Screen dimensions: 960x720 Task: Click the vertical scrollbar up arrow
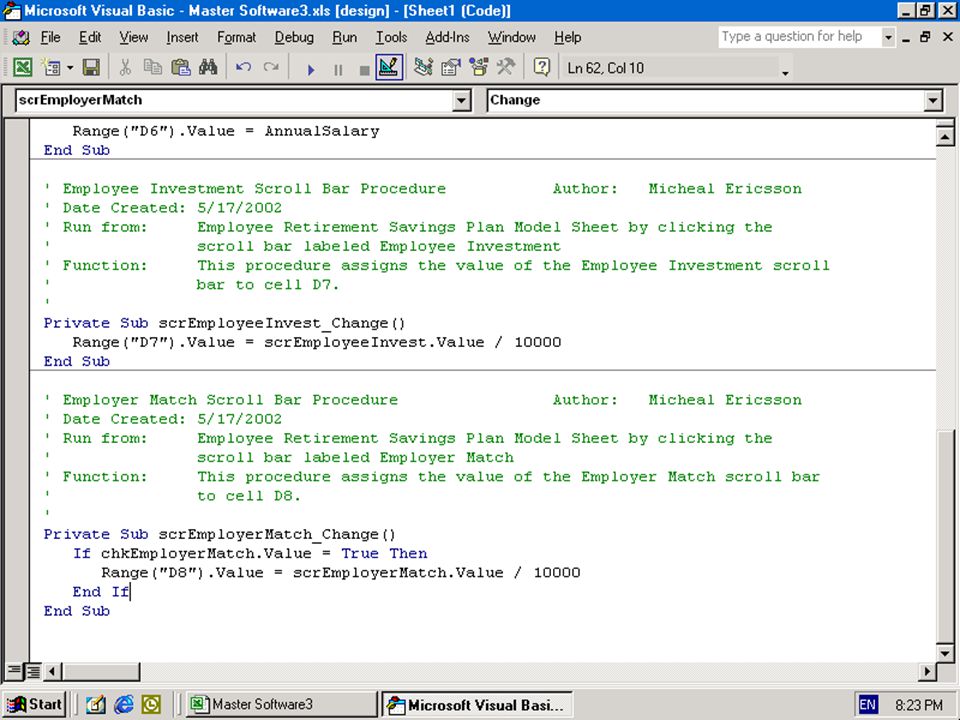point(945,137)
